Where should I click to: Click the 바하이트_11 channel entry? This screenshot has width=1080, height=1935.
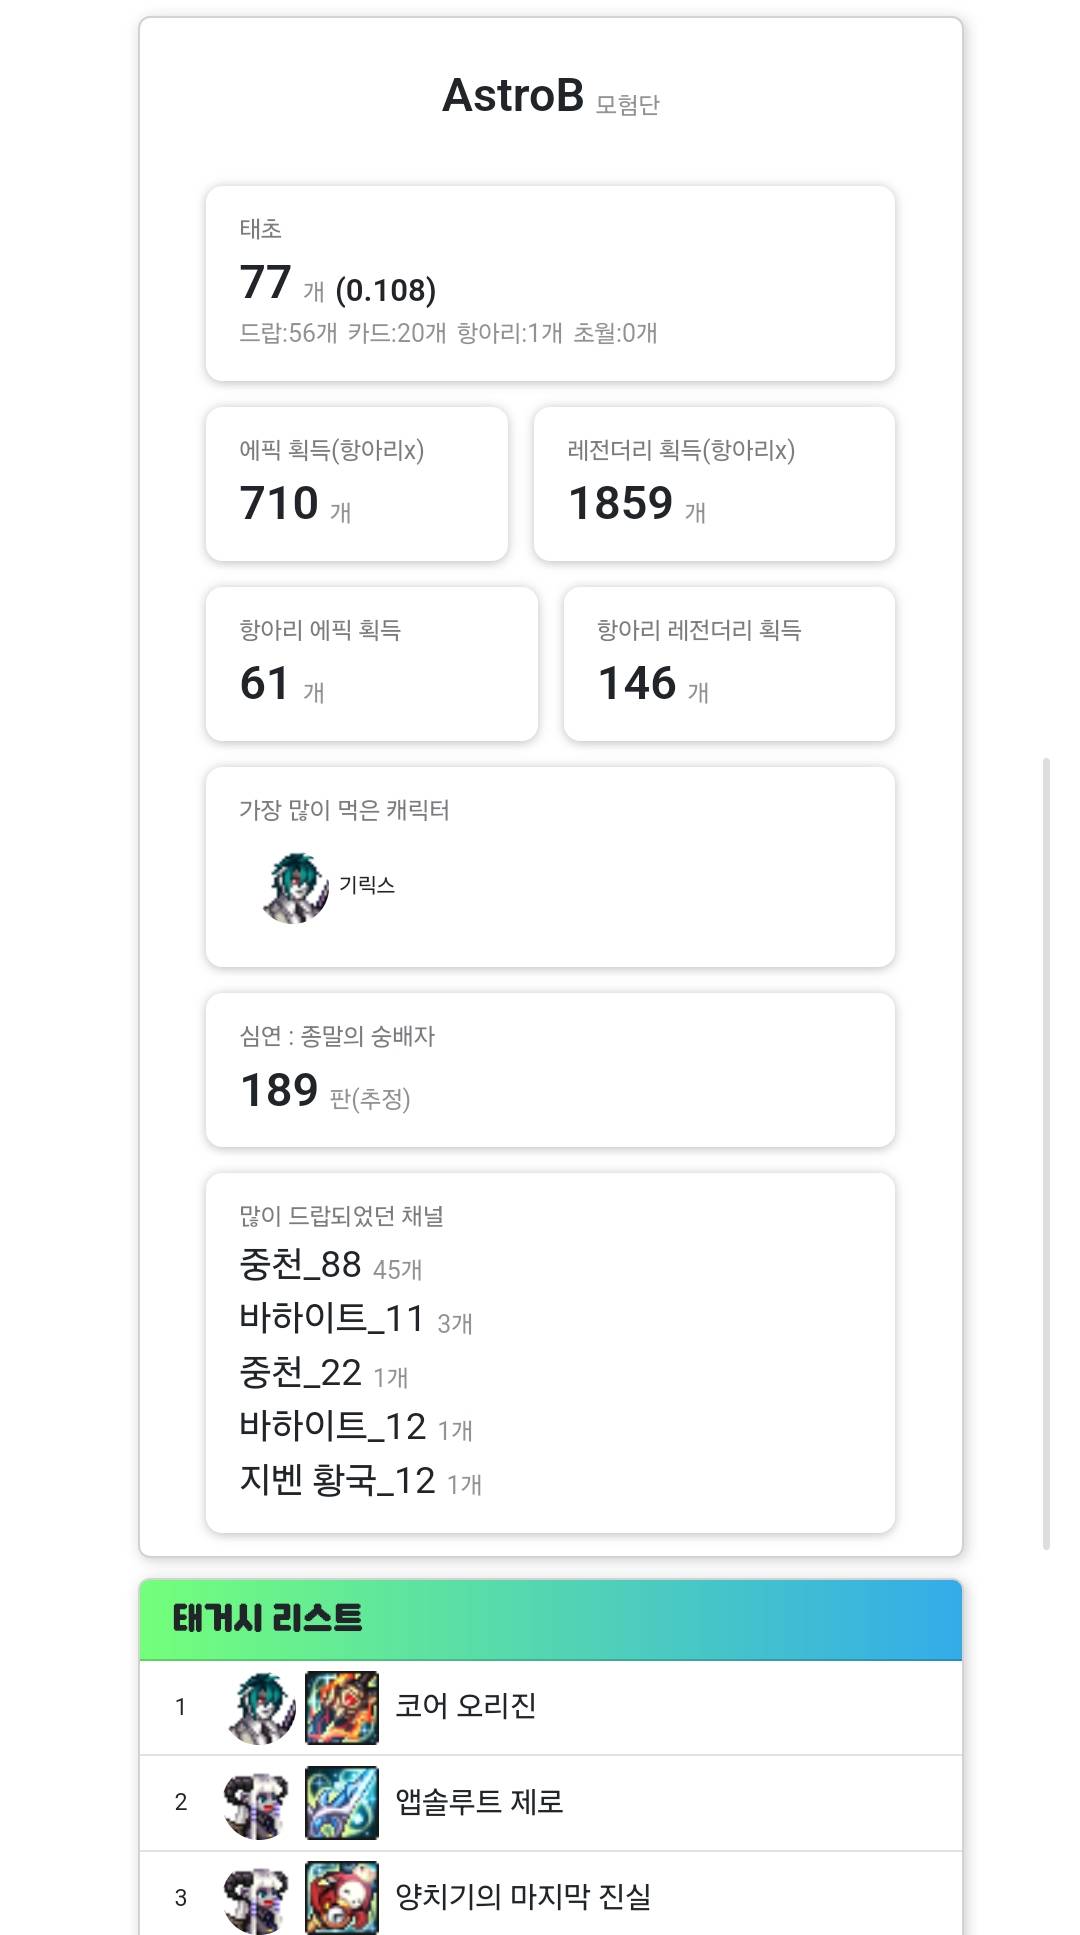tap(356, 1319)
